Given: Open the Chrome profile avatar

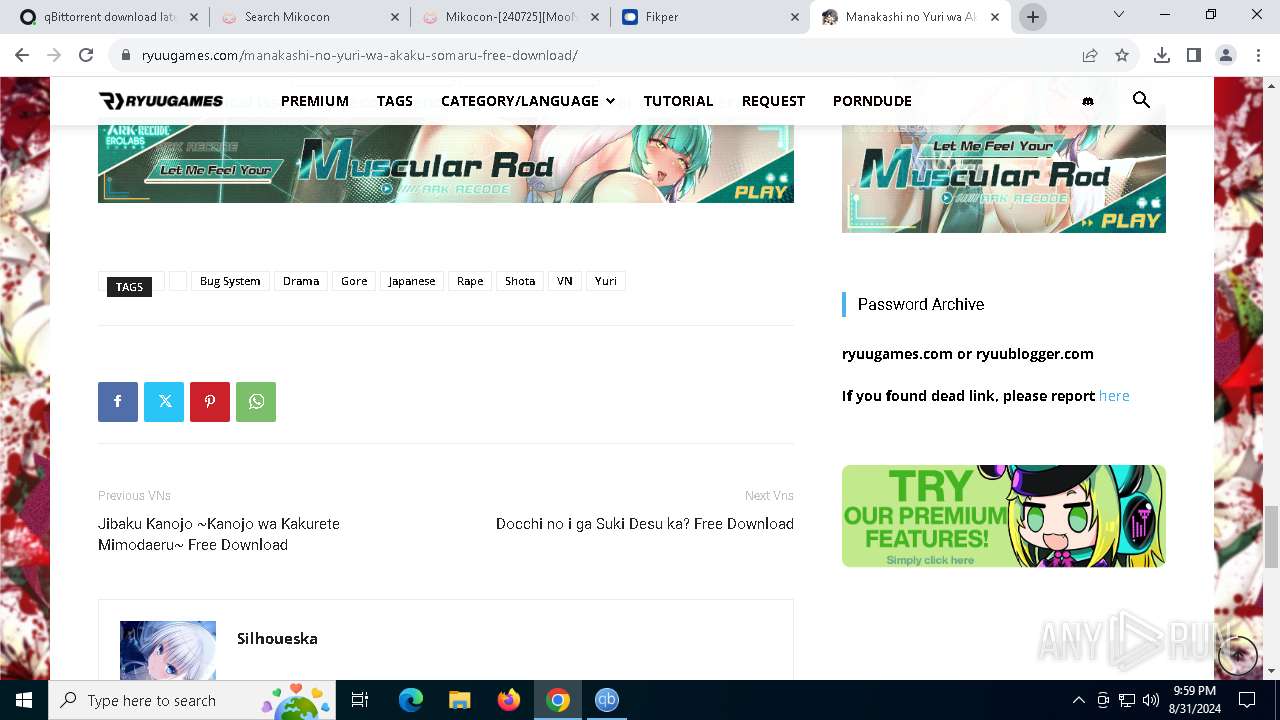Looking at the screenshot, I should click(1226, 56).
